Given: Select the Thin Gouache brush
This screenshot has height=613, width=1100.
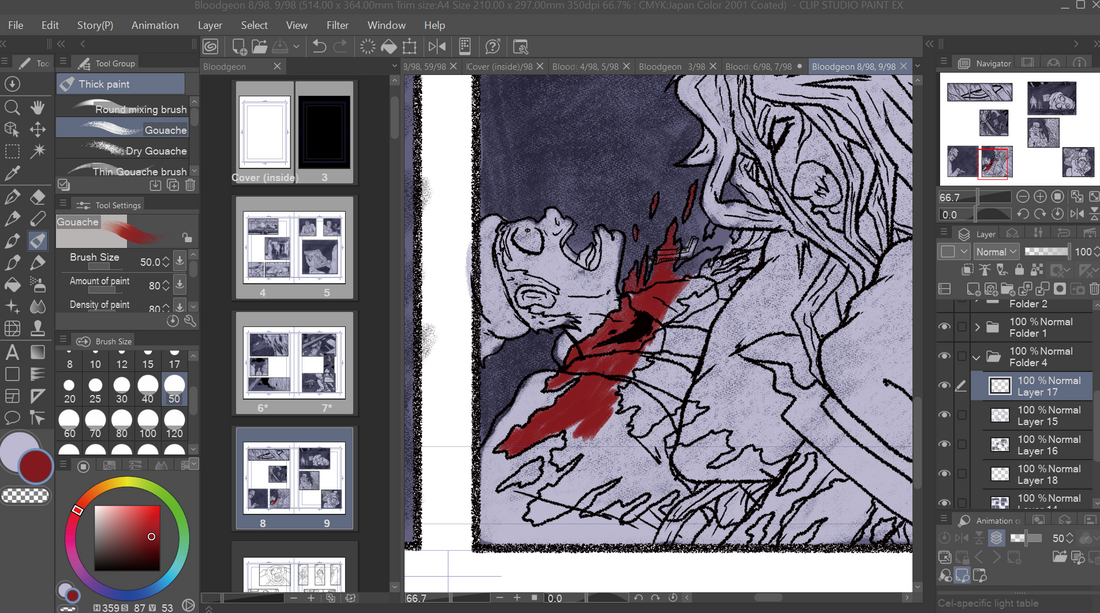Looking at the screenshot, I should pos(123,170).
